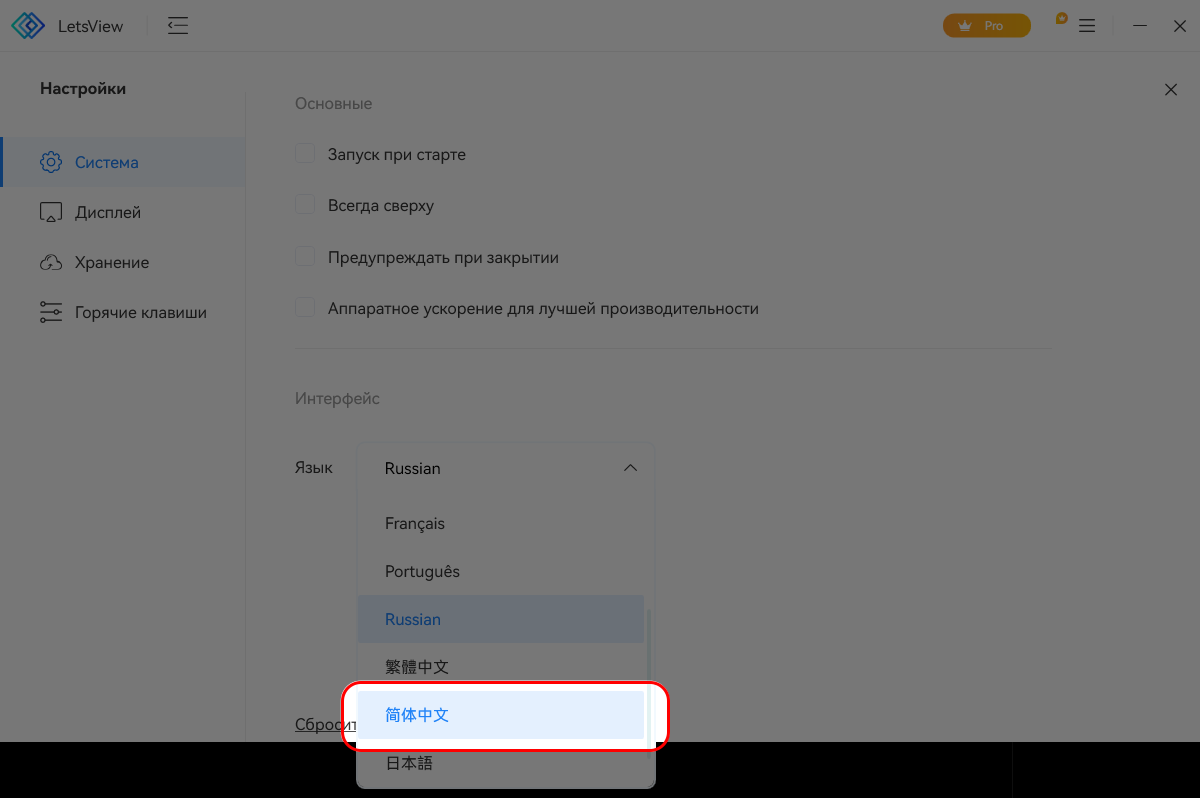Choose 简体中文 in the language list
1200x798 pixels.
click(501, 715)
